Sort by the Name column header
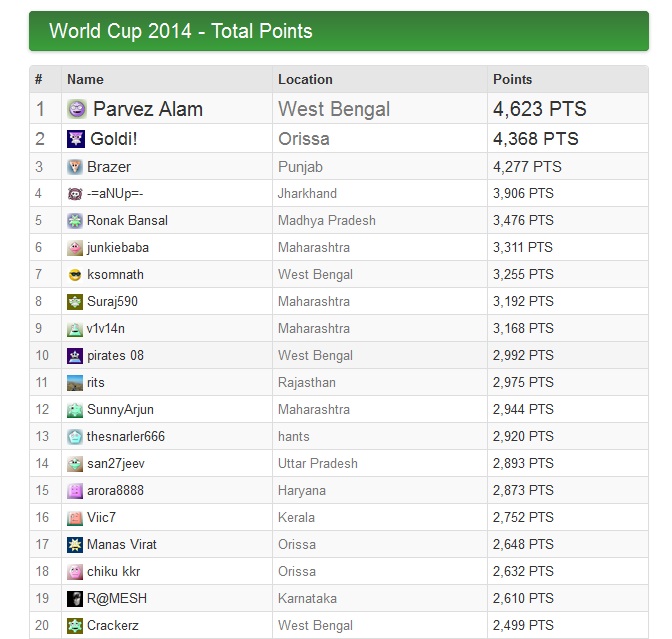The width and height of the screenshot is (672, 639). pos(85,79)
